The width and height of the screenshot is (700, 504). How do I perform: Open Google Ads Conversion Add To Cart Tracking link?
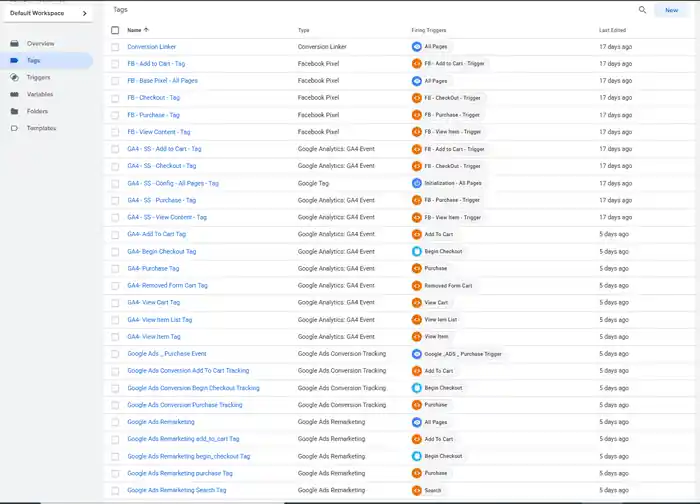click(x=188, y=371)
